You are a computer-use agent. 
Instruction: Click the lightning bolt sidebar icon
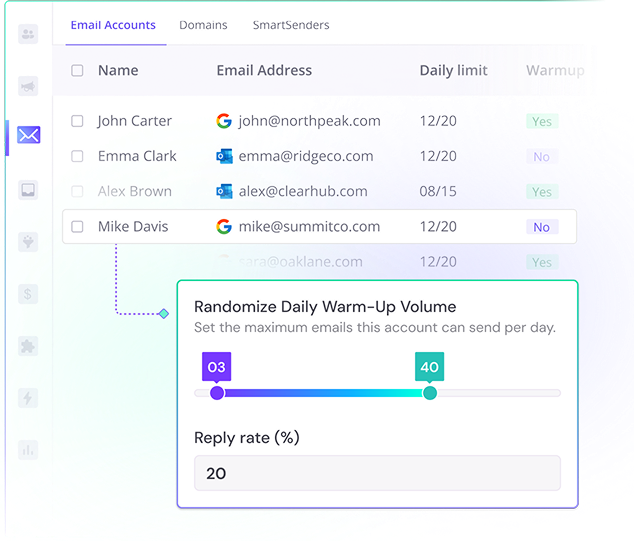pos(28,398)
